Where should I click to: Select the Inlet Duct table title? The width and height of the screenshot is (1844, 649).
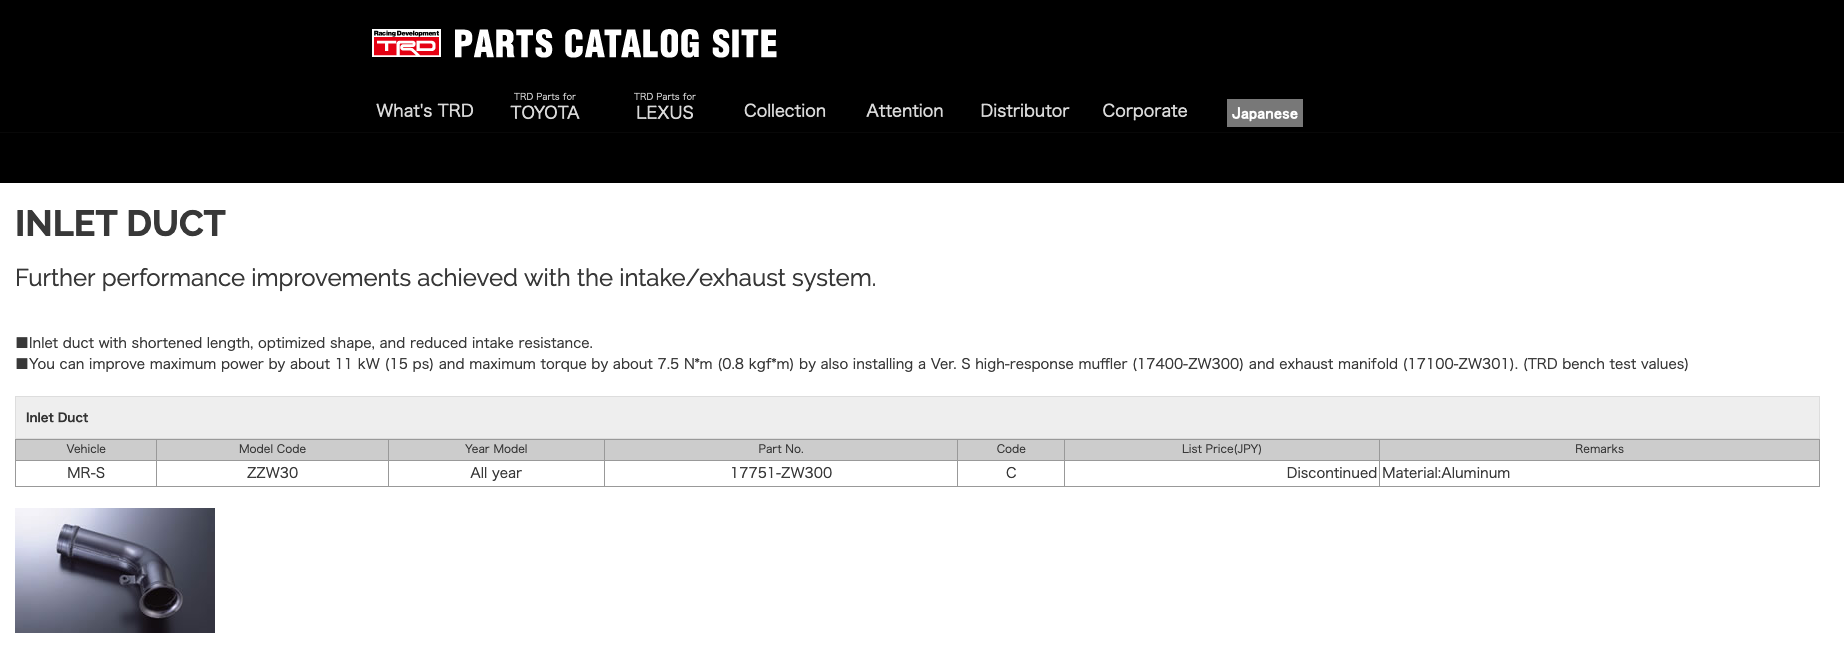pos(57,418)
